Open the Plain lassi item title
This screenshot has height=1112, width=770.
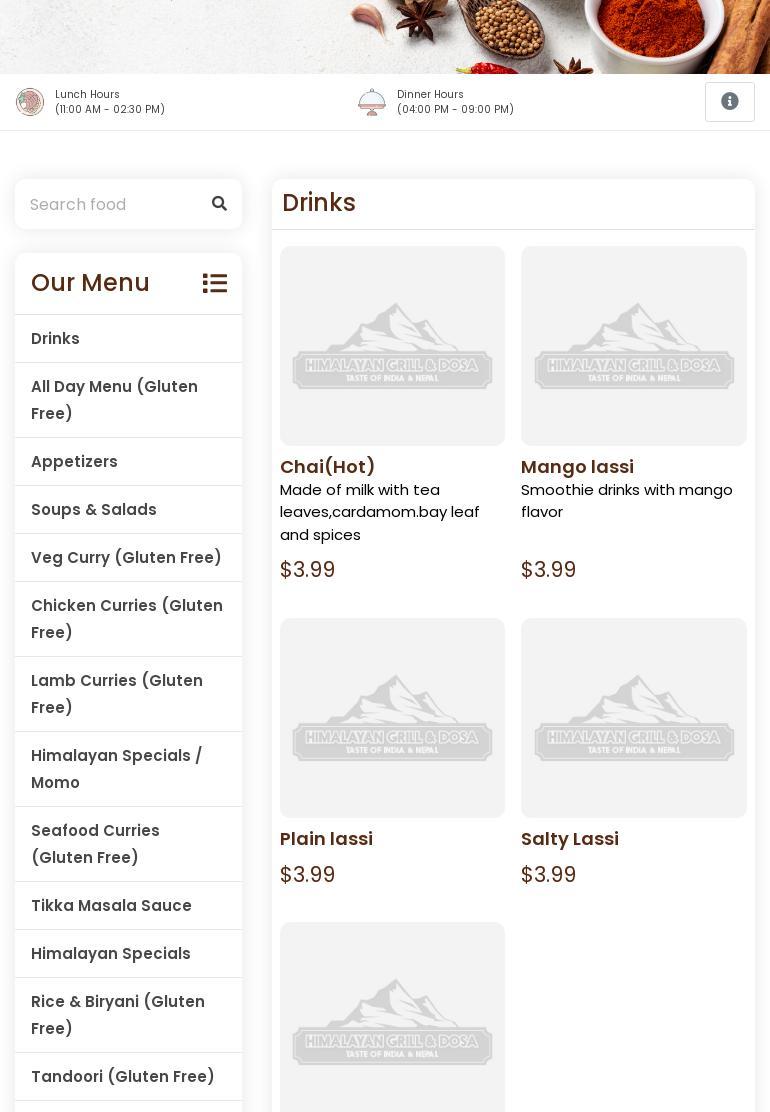pos(326,839)
